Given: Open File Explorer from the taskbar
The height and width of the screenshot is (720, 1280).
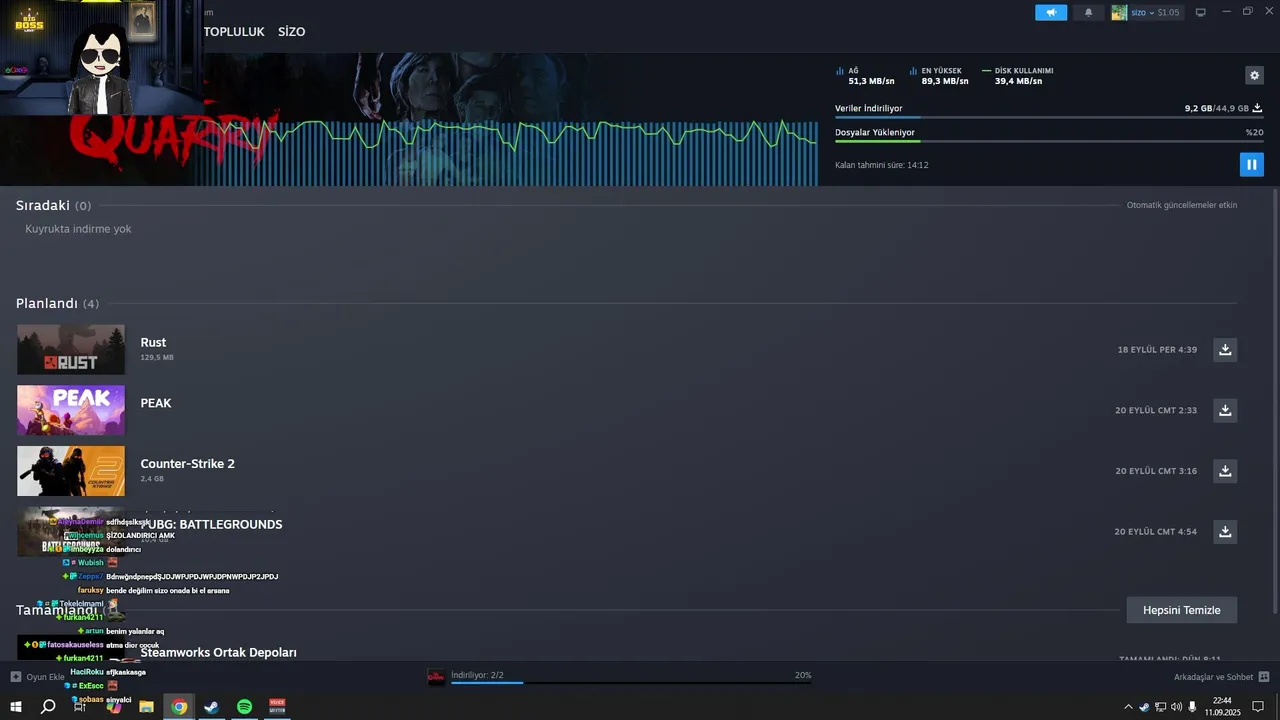Looking at the screenshot, I should tap(146, 707).
